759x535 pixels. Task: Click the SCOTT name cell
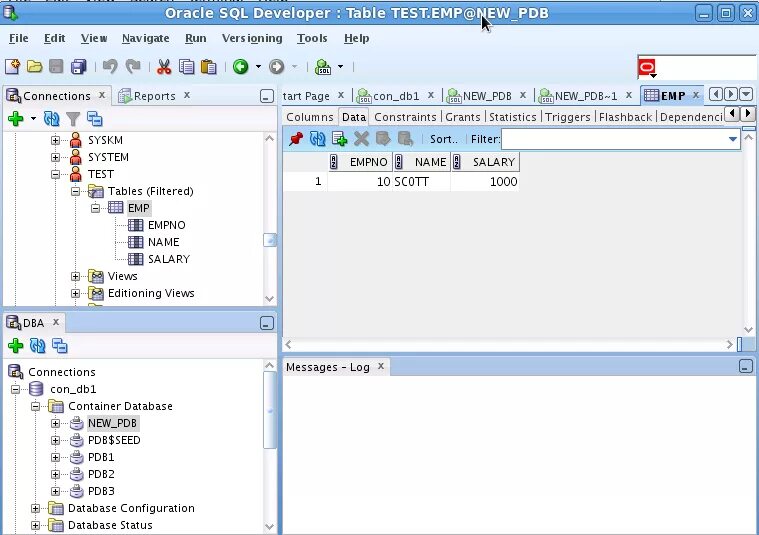[x=421, y=182]
